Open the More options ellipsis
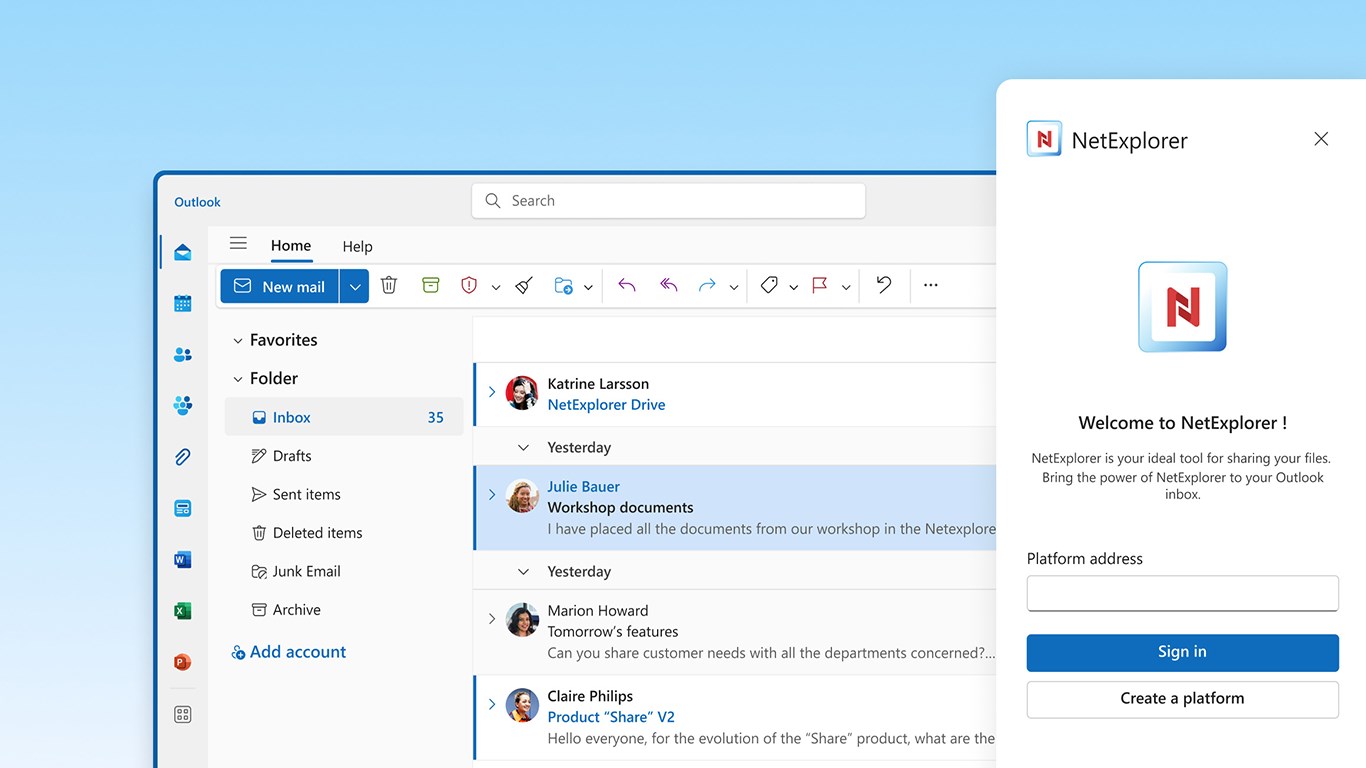This screenshot has height=768, width=1366. [x=931, y=285]
